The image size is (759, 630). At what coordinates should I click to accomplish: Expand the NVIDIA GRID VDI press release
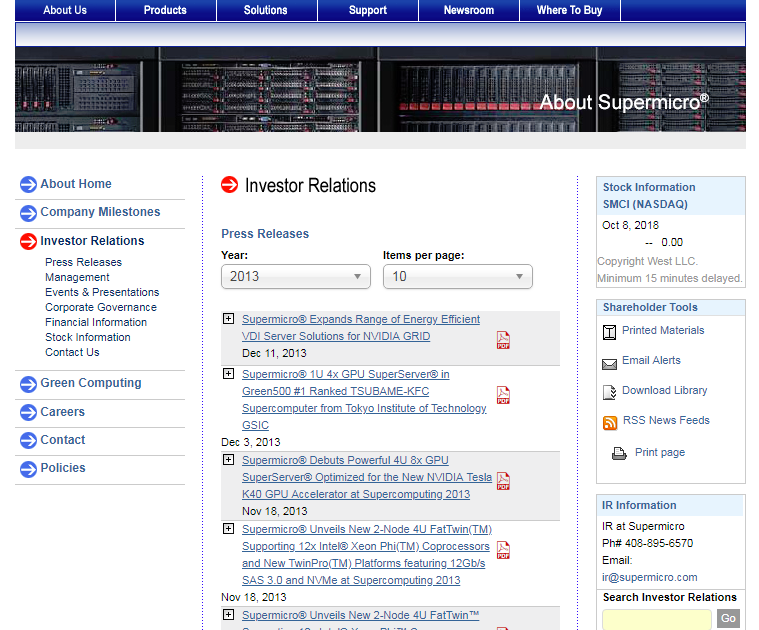click(x=228, y=318)
